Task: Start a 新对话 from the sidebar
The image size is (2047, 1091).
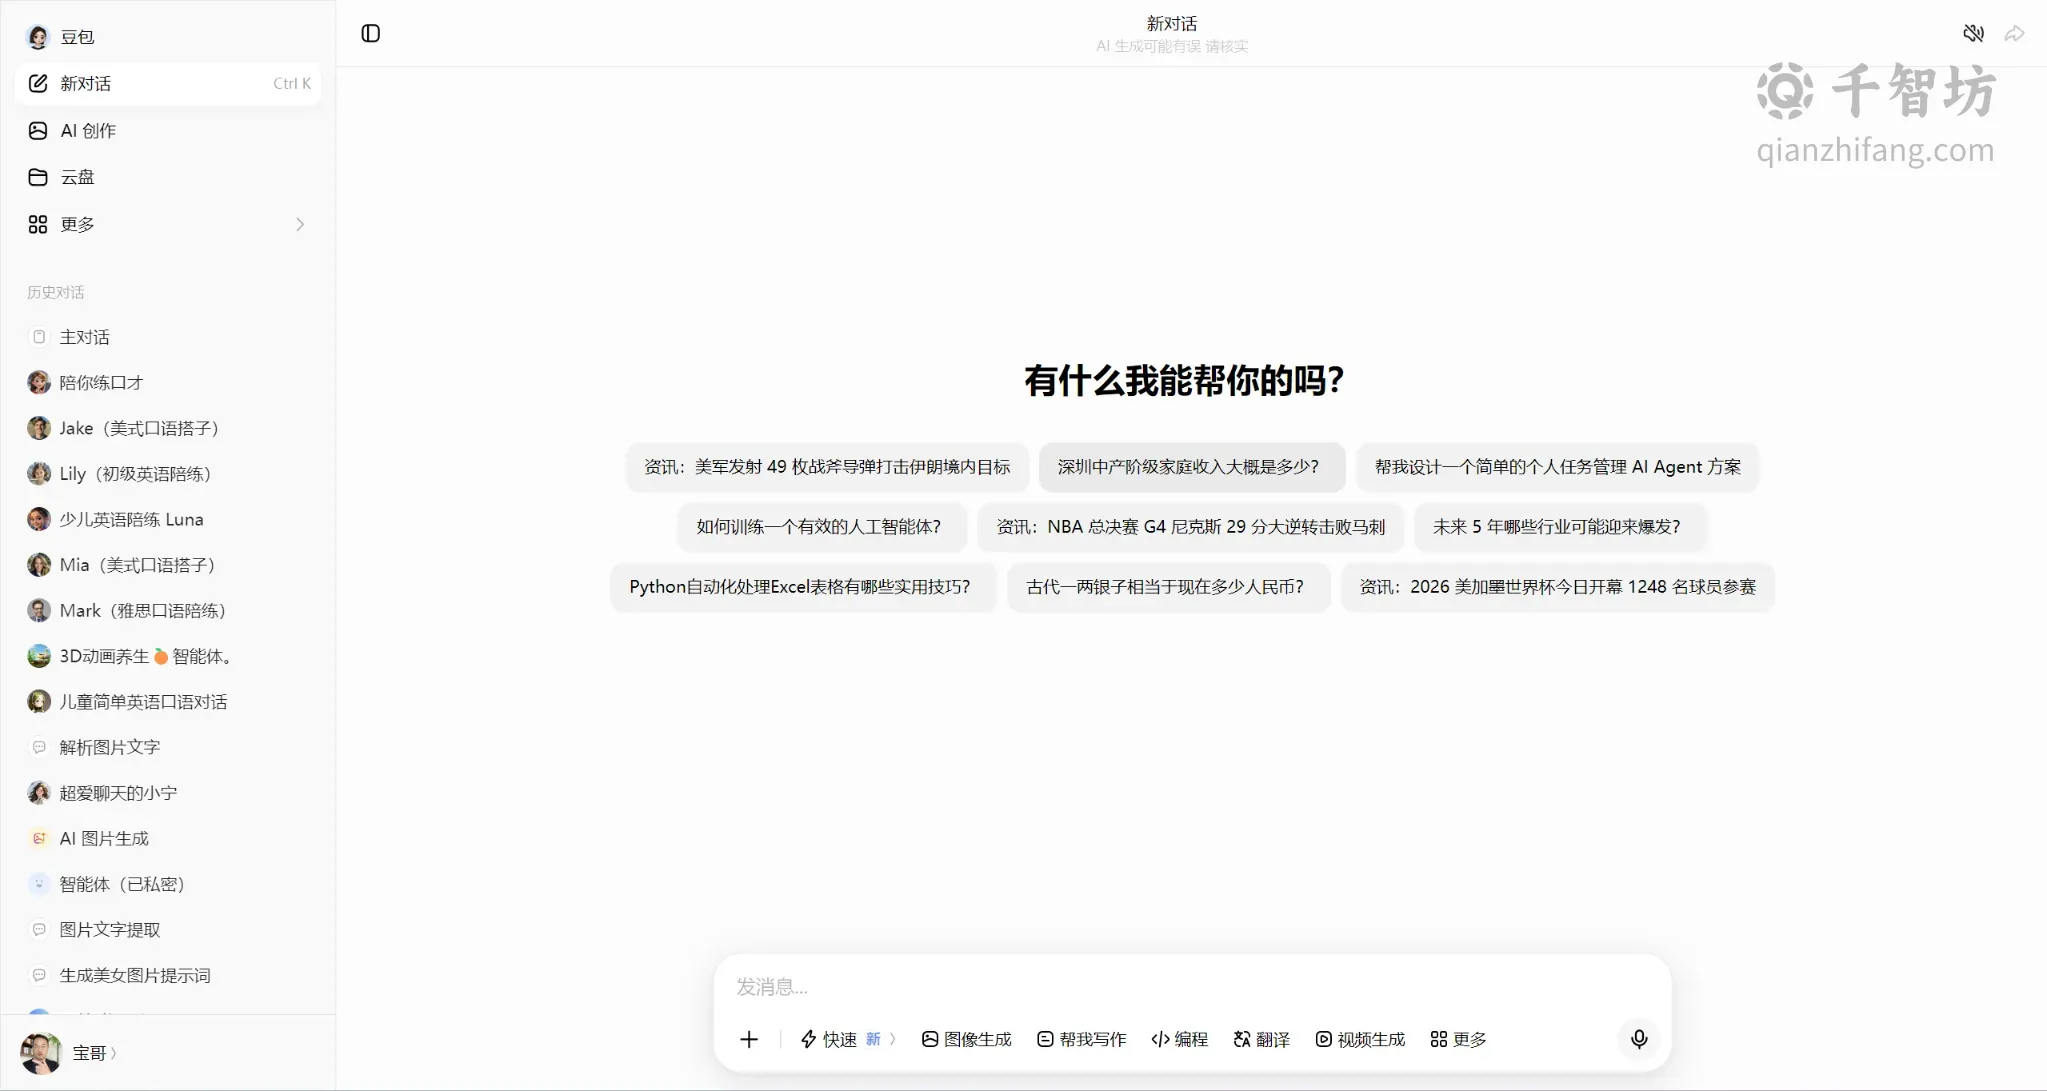Action: (x=168, y=83)
